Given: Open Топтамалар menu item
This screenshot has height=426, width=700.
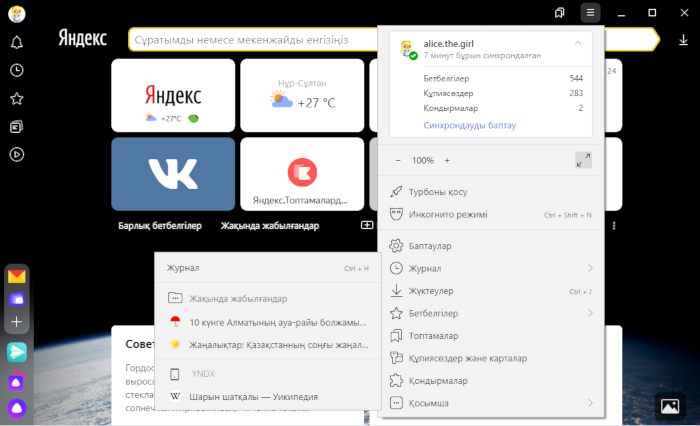Looking at the screenshot, I should (491, 336).
